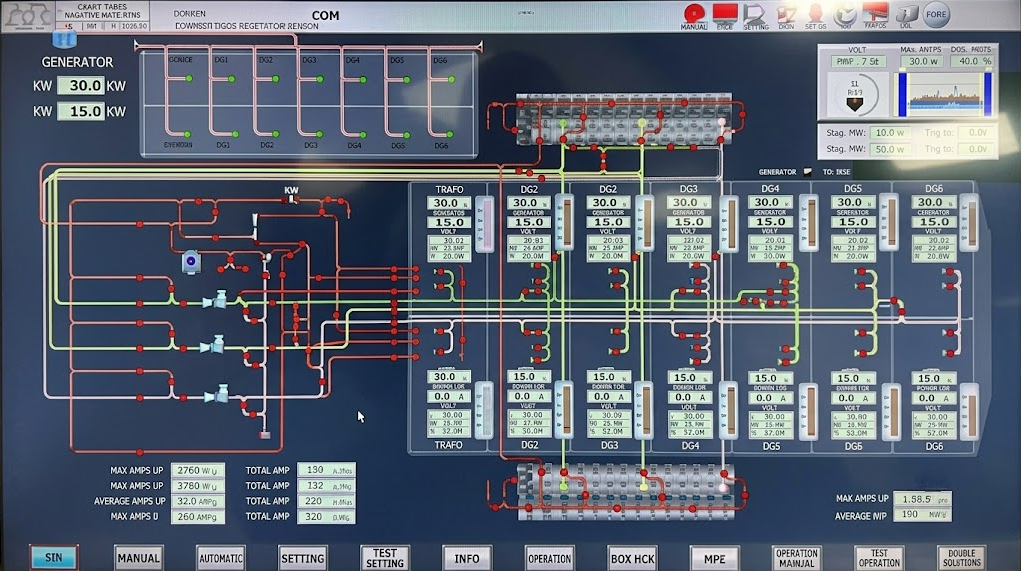The height and width of the screenshot is (571, 1021).
Task: Click the DION toolbar icon
Action: click(786, 14)
